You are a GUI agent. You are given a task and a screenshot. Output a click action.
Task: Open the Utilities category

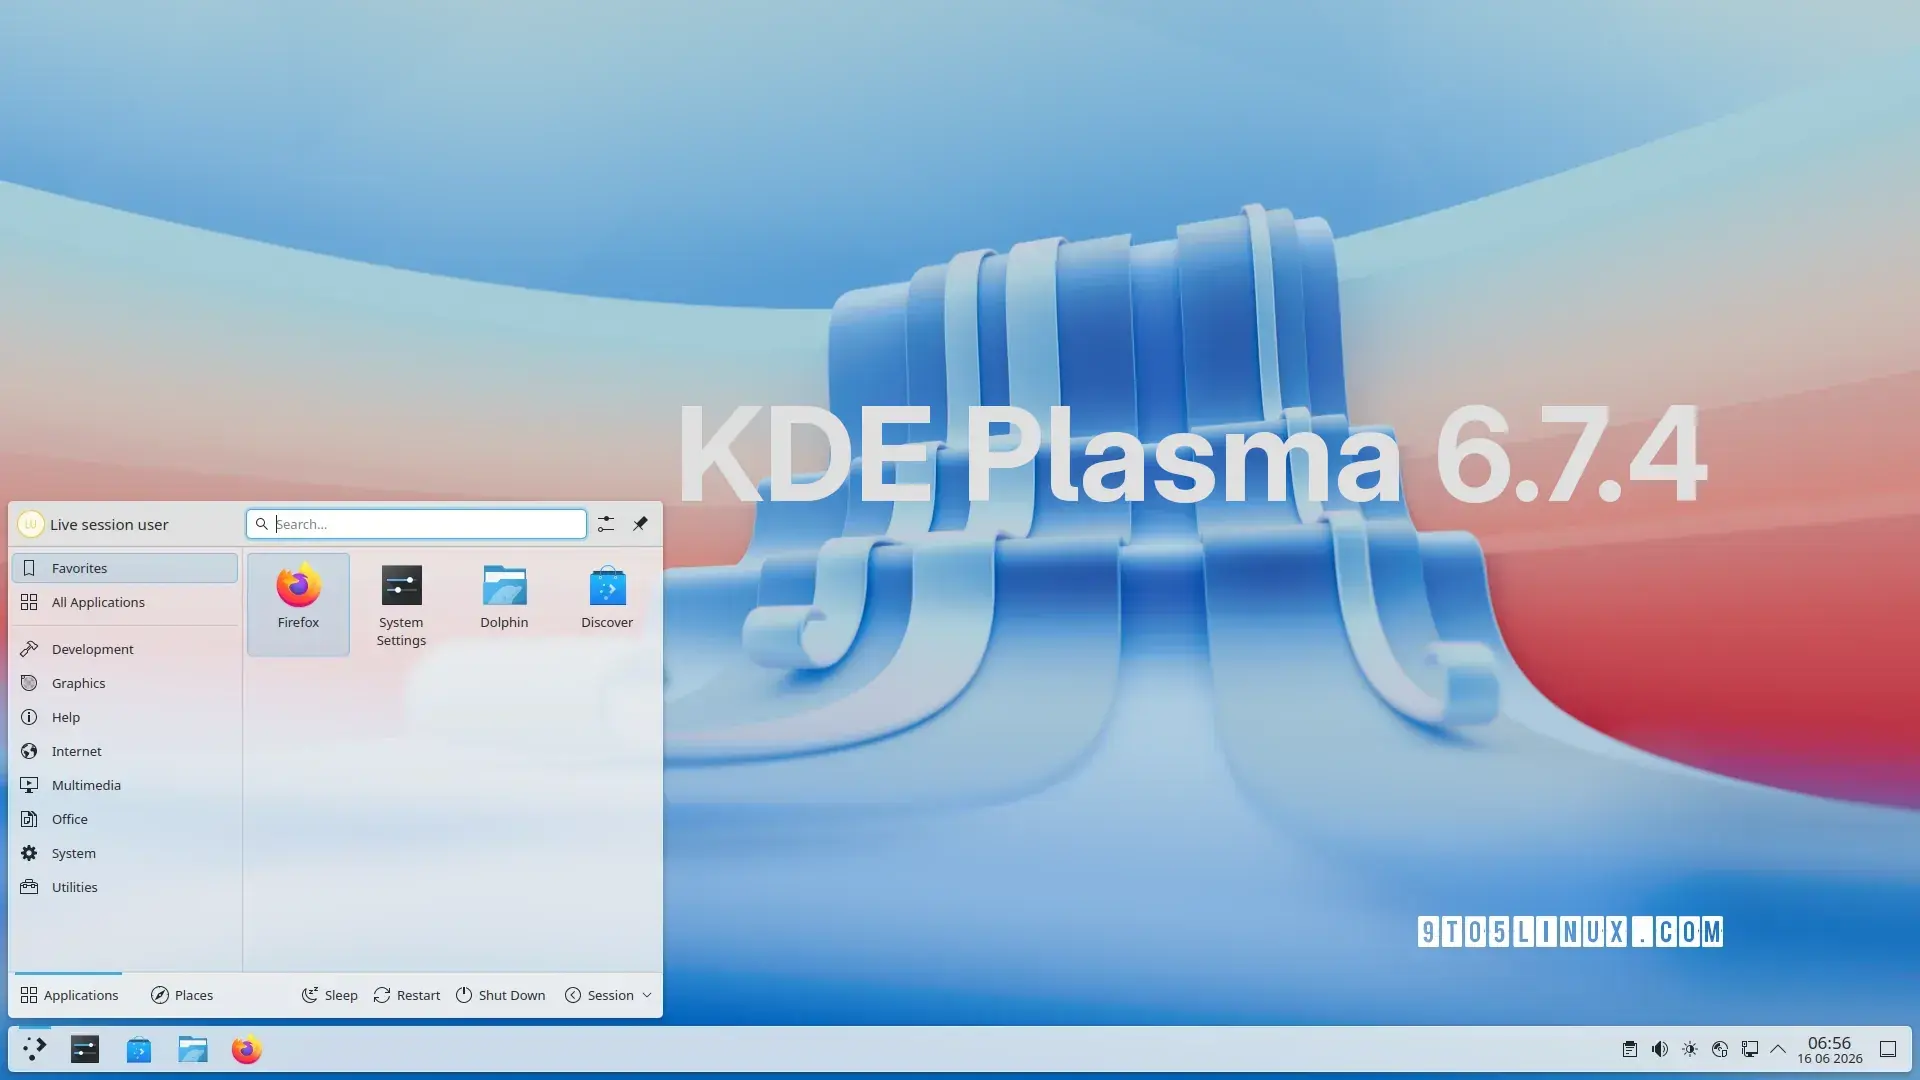tap(125, 887)
